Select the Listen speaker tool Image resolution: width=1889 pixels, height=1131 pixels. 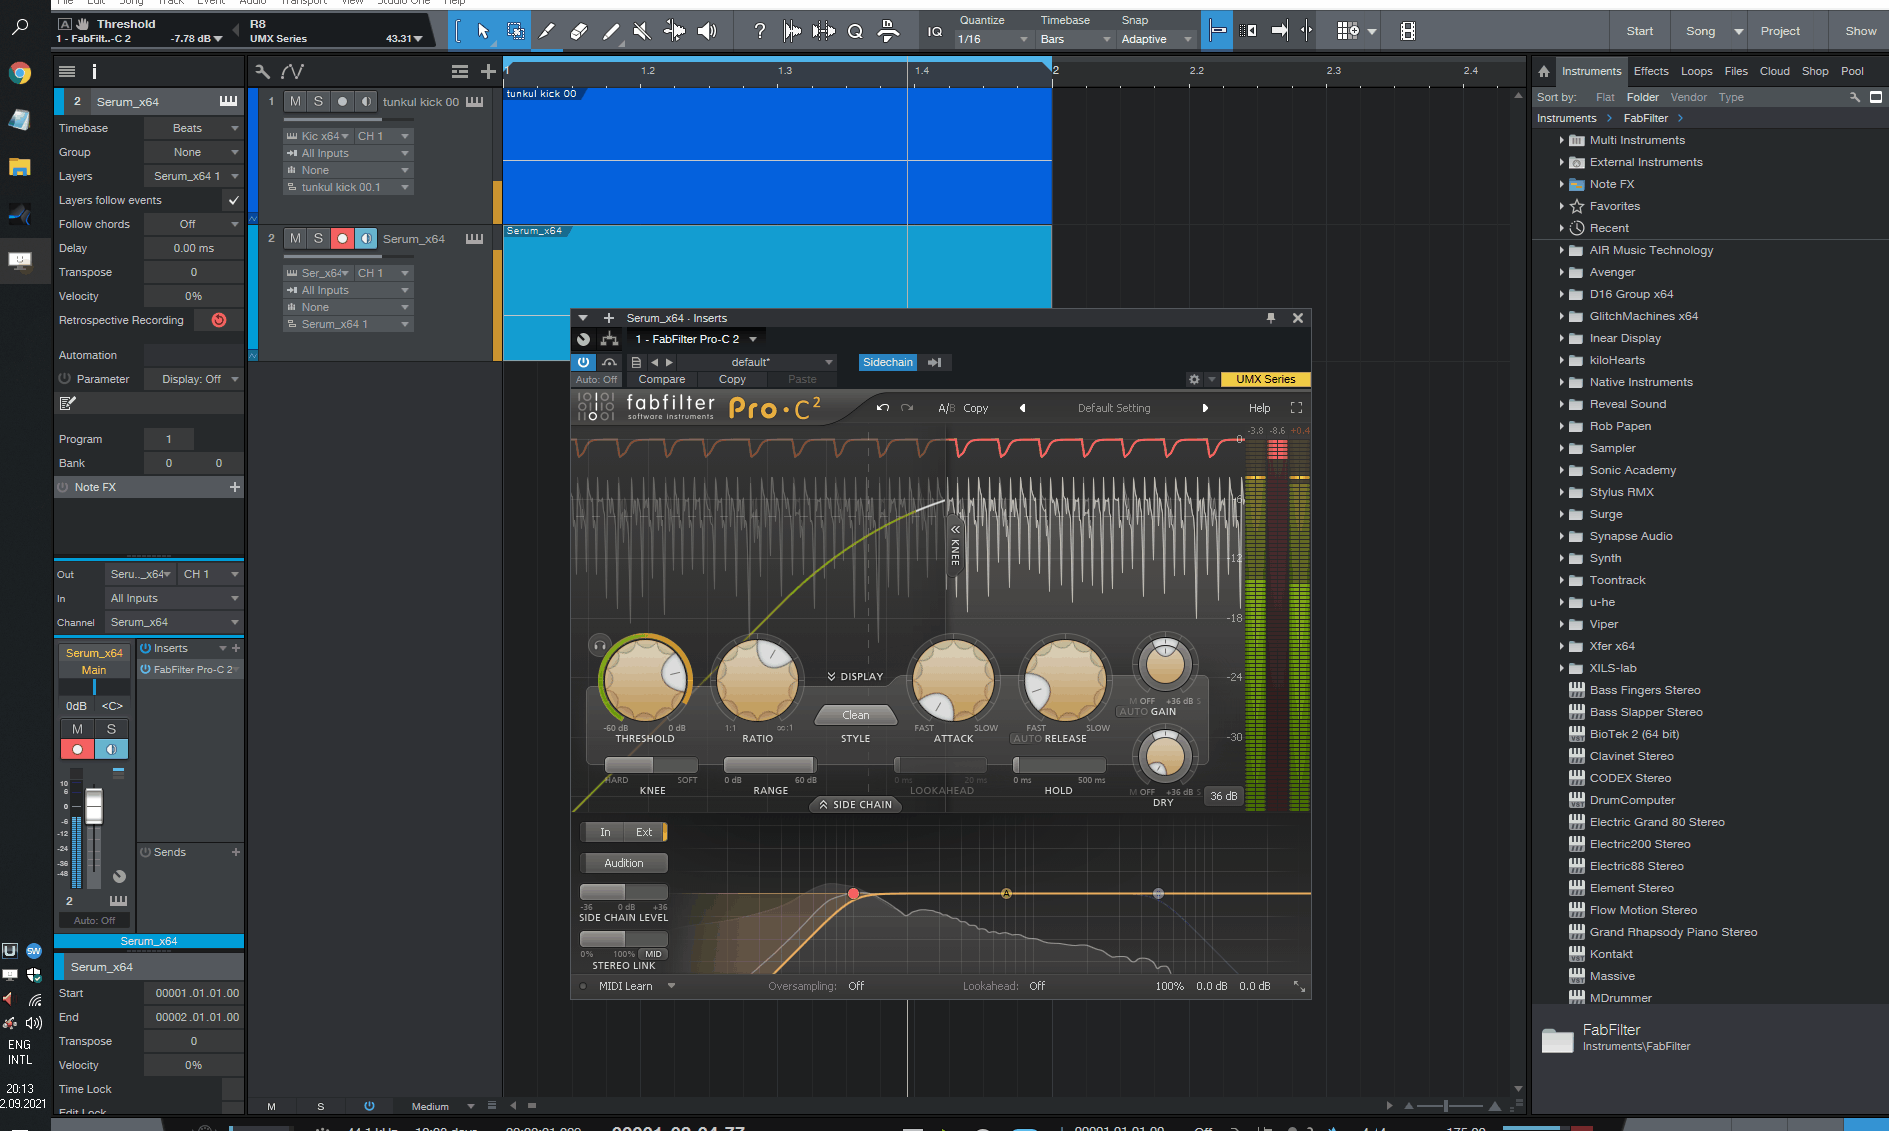coord(707,31)
